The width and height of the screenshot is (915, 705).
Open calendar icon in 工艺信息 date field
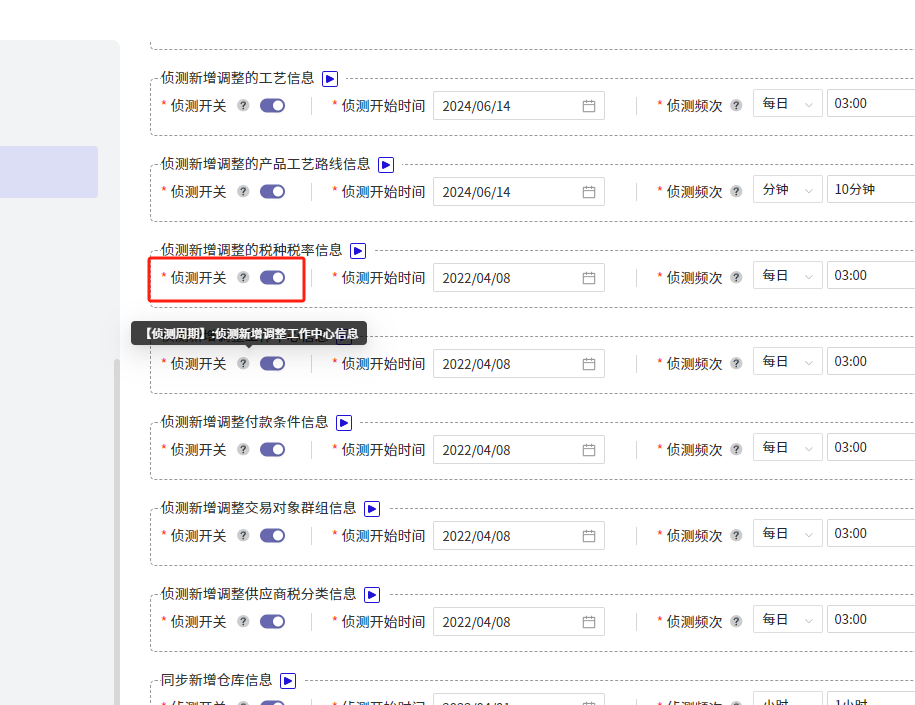pos(589,106)
